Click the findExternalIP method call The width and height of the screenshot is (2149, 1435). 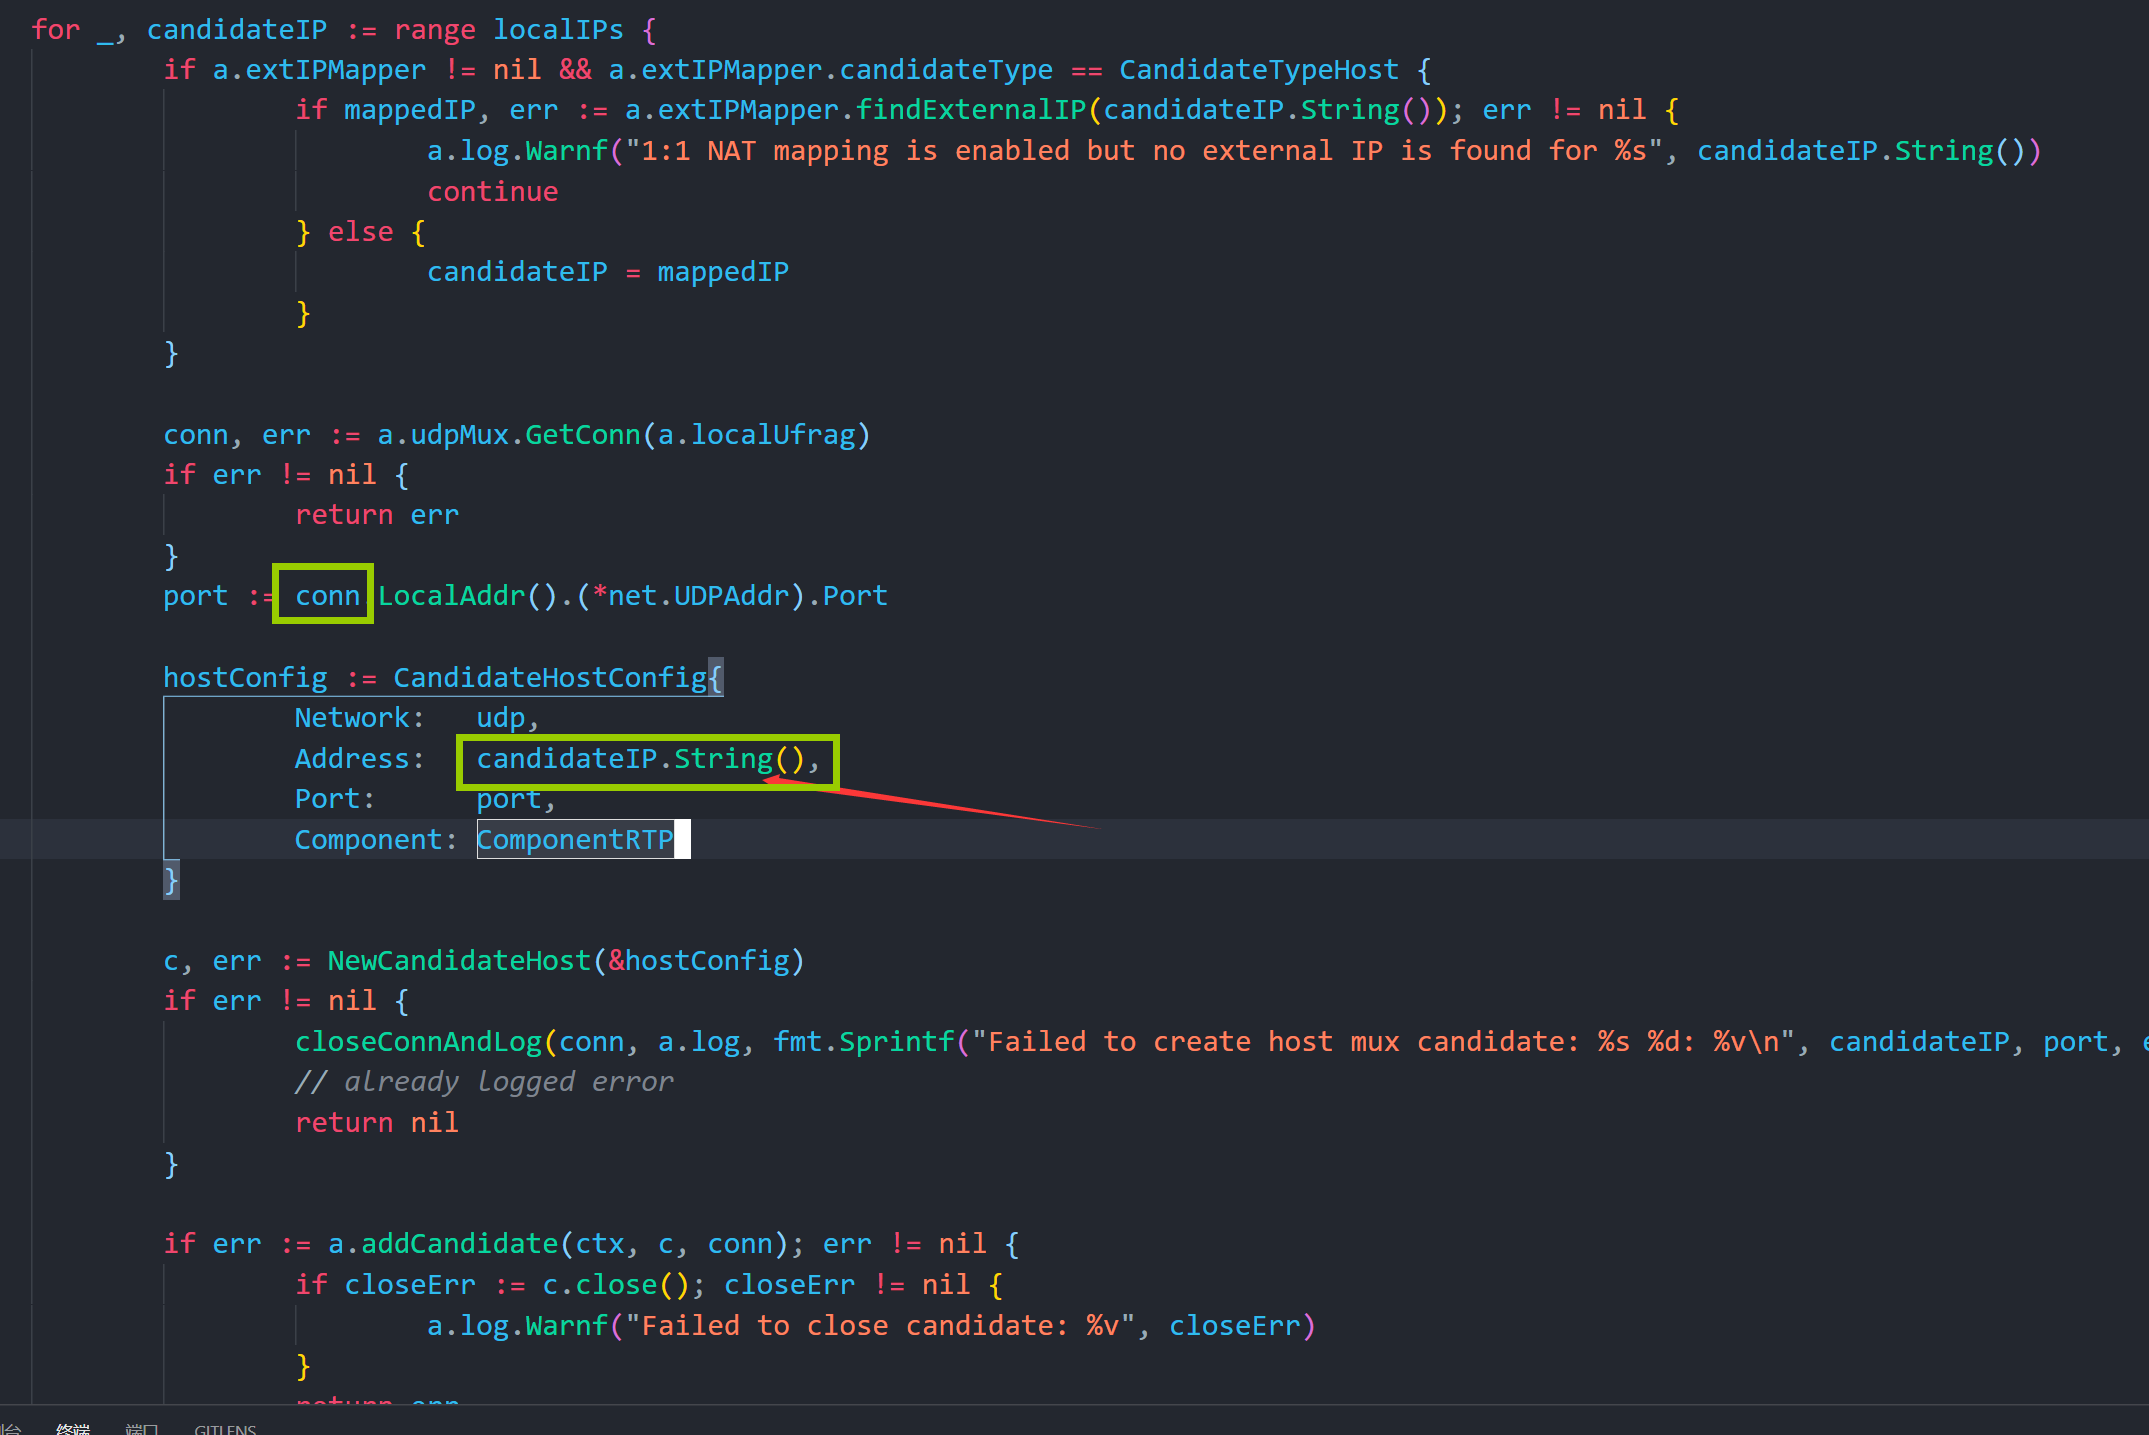pos(970,110)
